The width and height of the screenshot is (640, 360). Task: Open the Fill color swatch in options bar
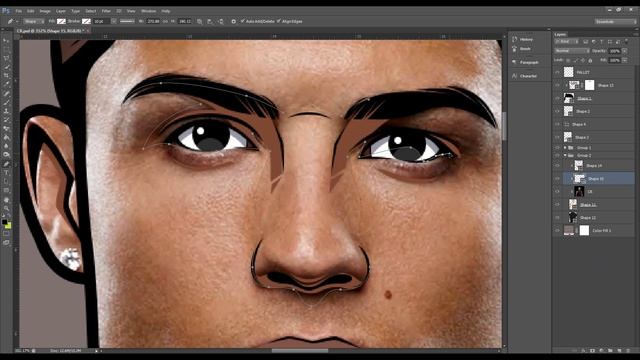[x=61, y=21]
